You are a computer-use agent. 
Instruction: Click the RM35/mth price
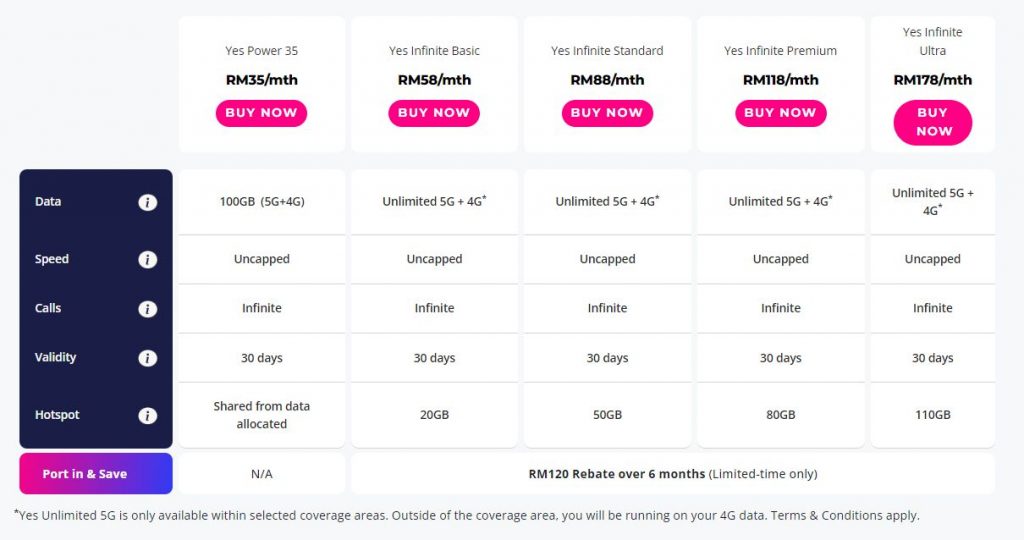[x=261, y=80]
